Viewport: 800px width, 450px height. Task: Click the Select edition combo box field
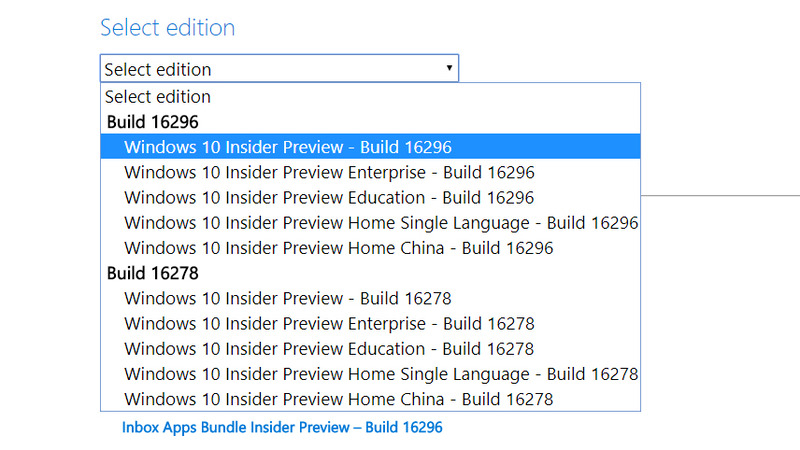(x=270, y=69)
